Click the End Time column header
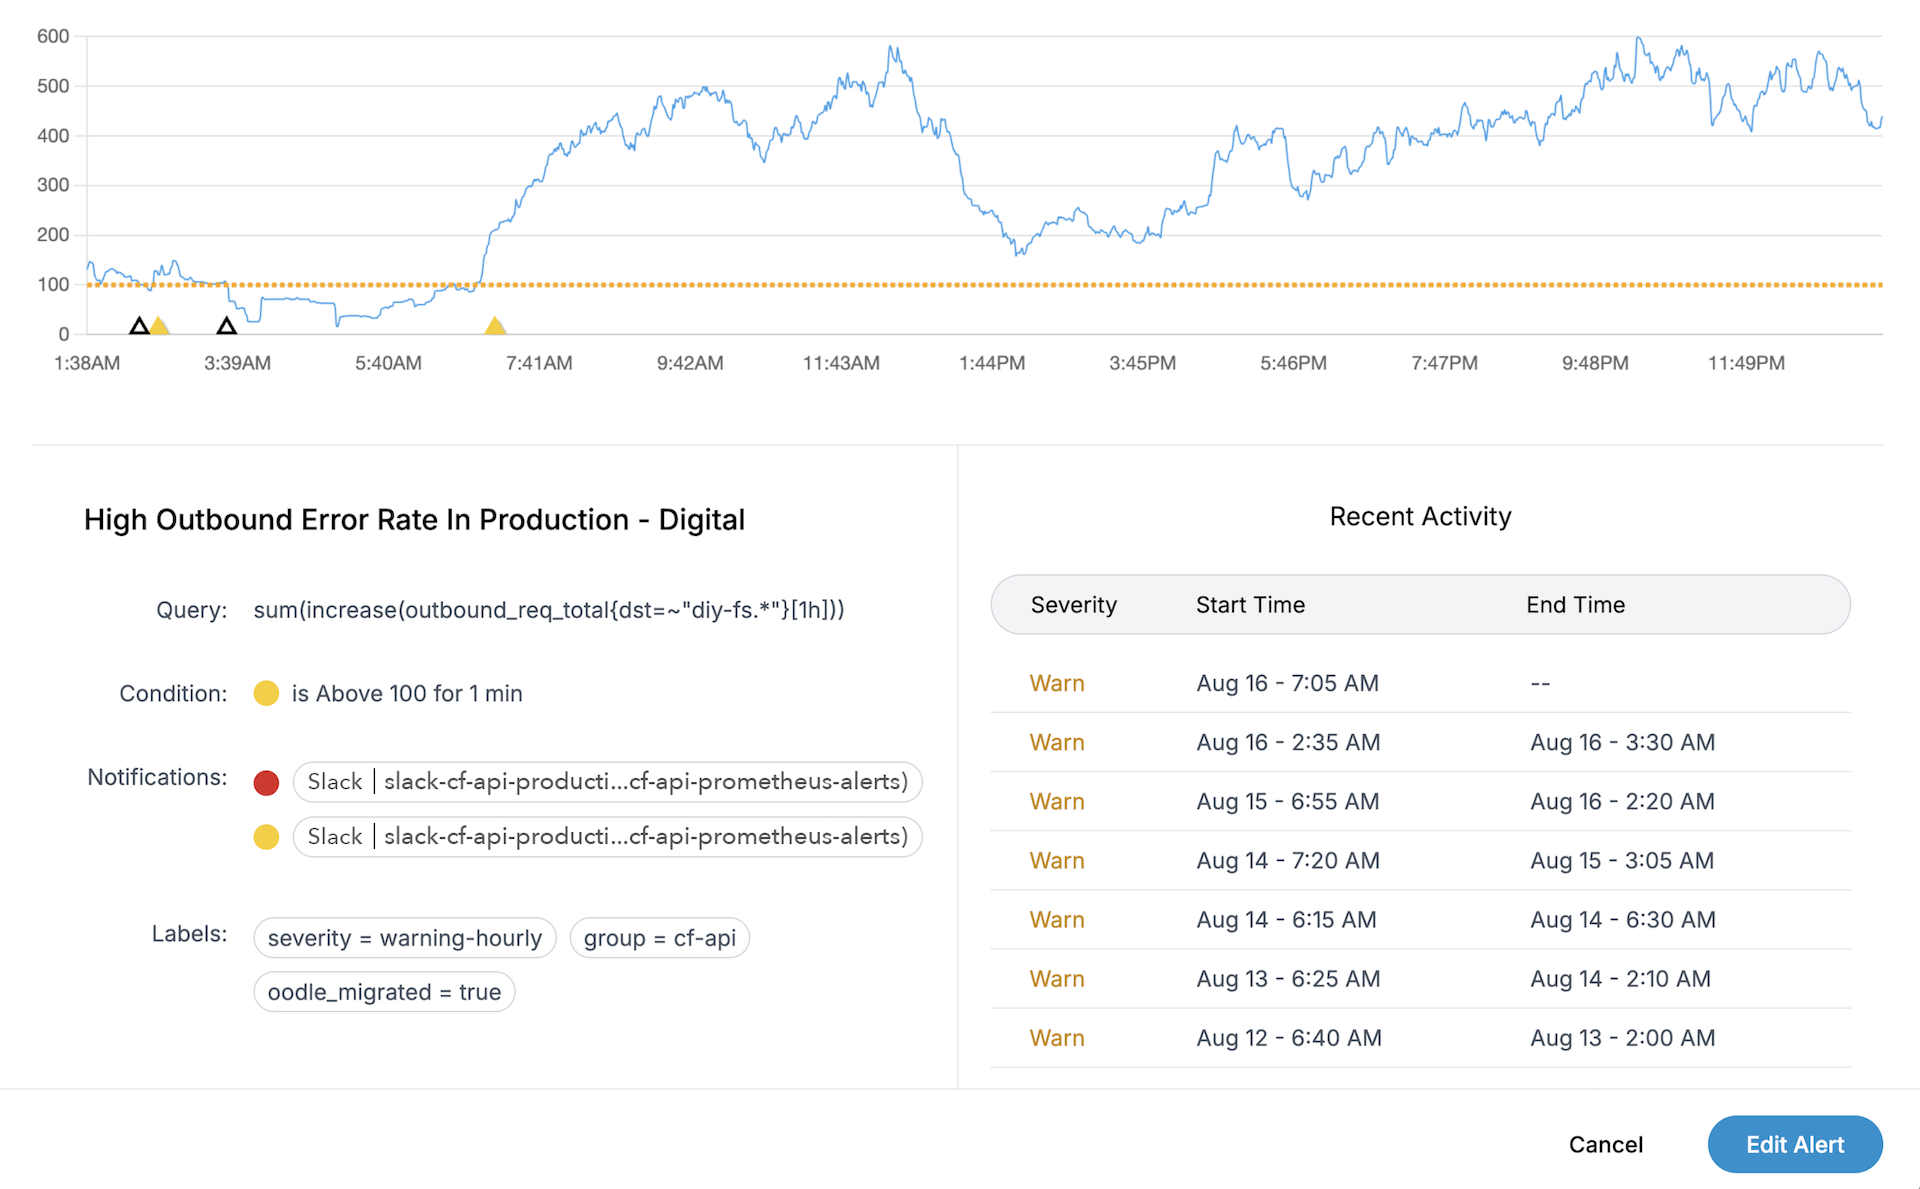Viewport: 1920px width, 1189px height. click(x=1575, y=605)
